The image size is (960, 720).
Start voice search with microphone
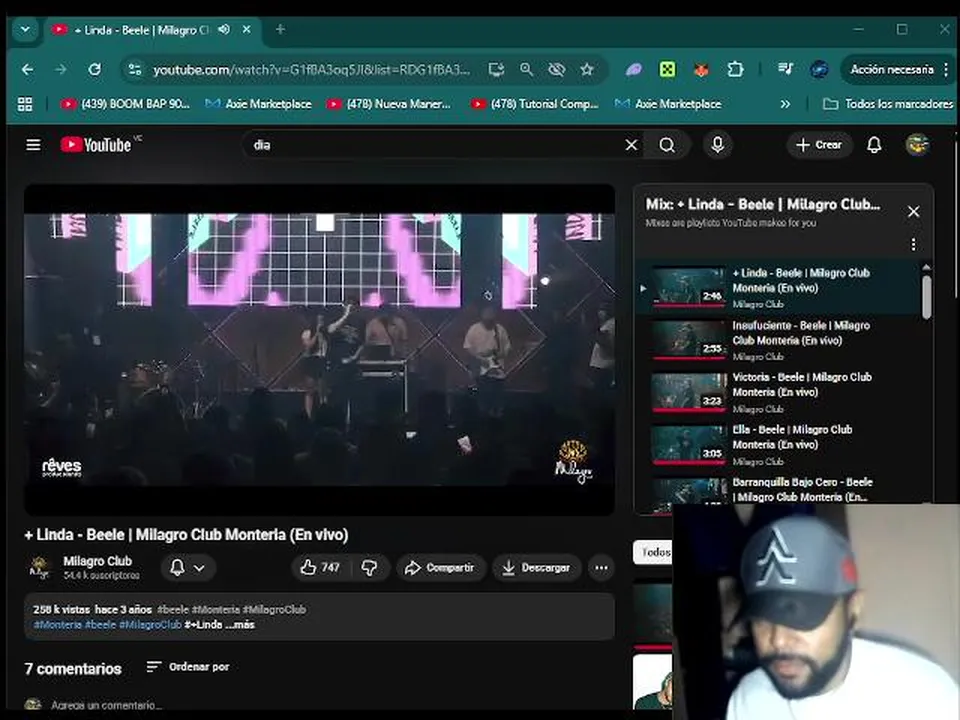[x=718, y=145]
